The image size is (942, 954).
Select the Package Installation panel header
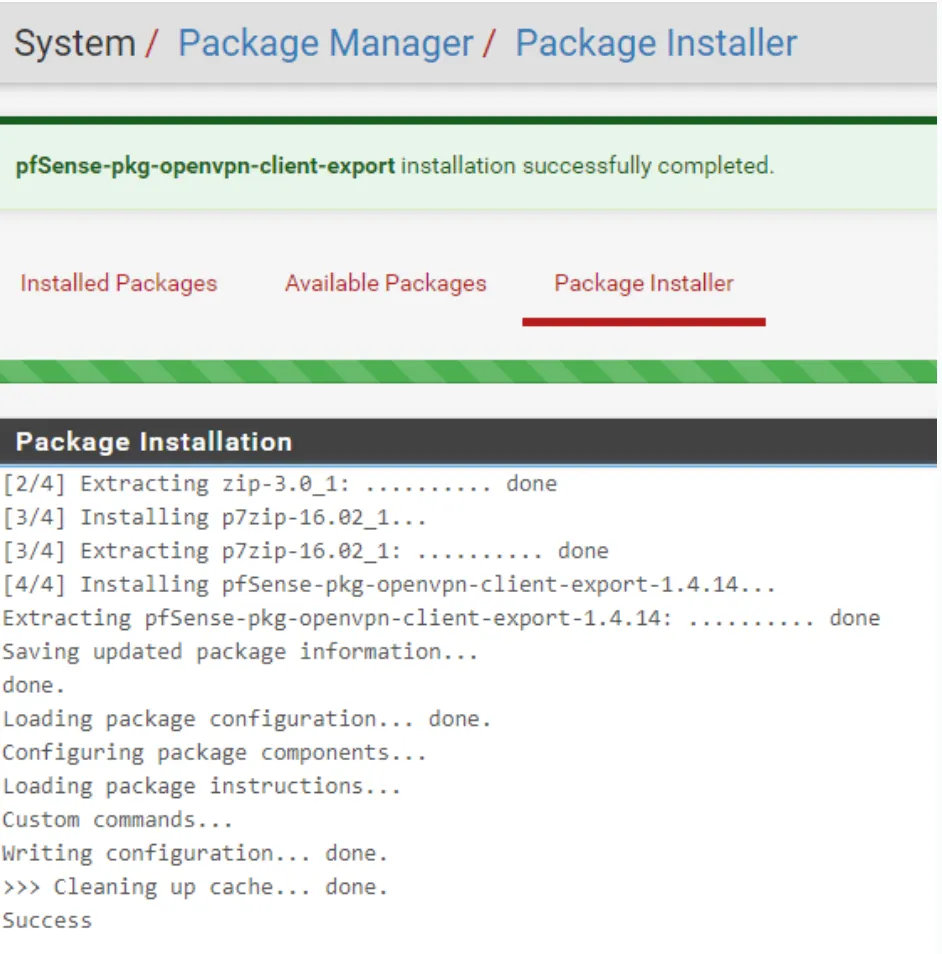(155, 441)
